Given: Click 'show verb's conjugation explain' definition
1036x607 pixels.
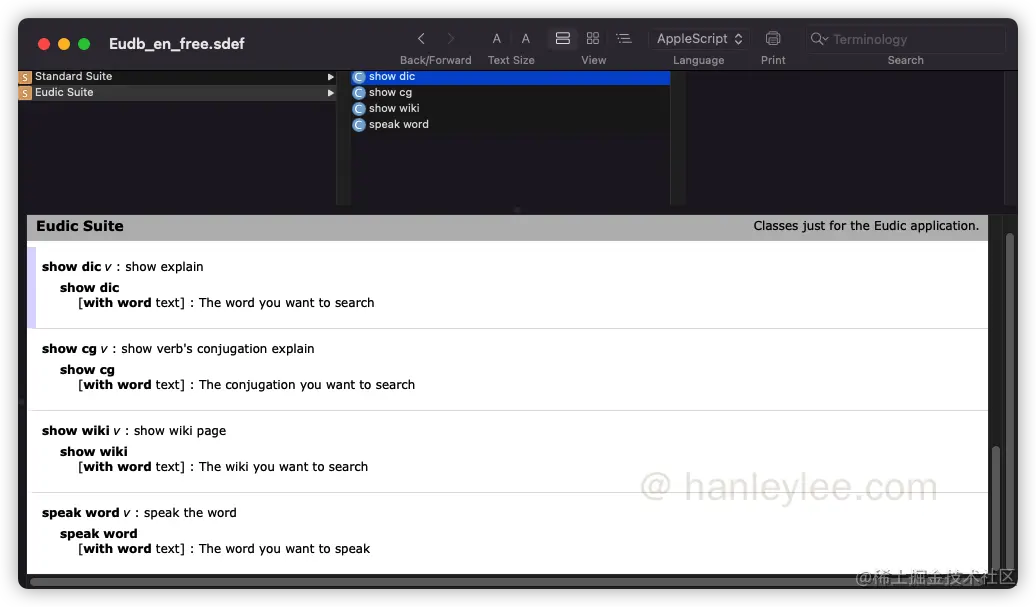Looking at the screenshot, I should (x=217, y=349).
